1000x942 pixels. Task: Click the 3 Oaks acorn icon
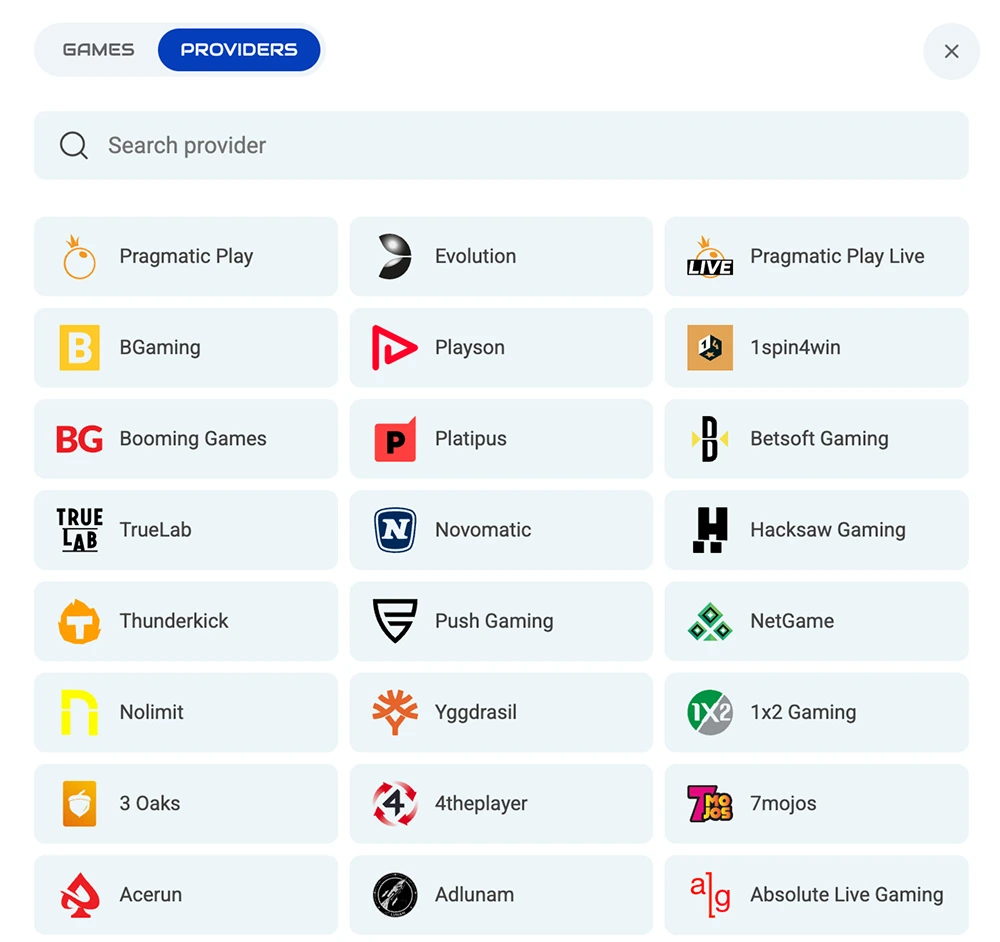point(79,803)
